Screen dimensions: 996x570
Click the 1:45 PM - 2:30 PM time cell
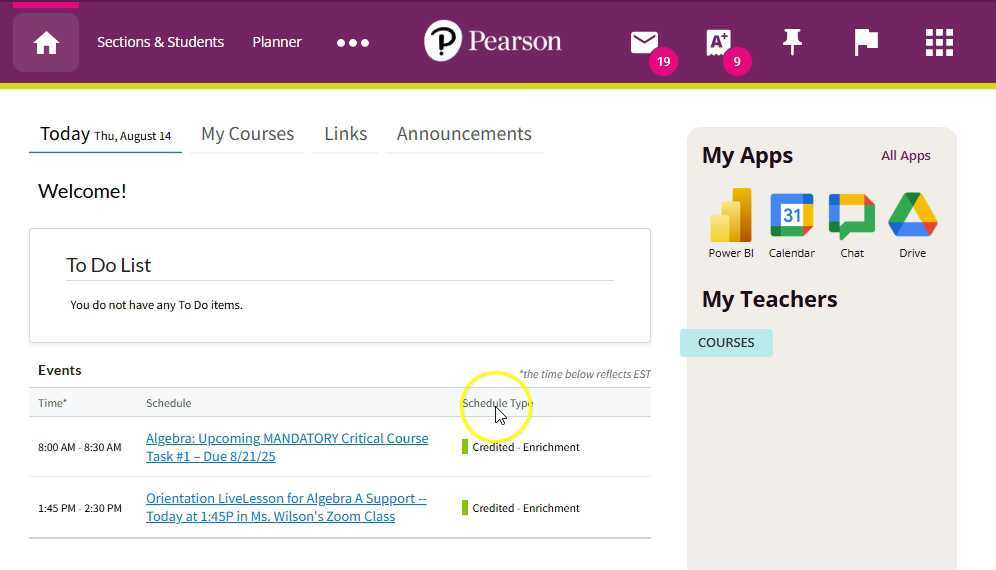coord(79,508)
